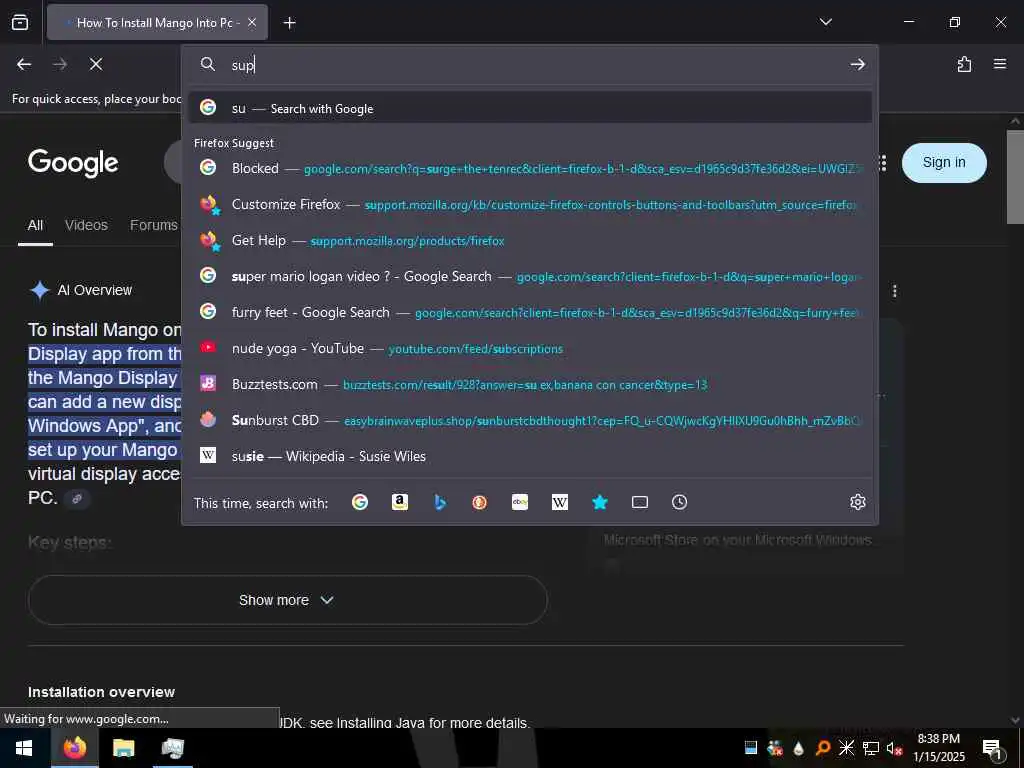Open 'Get Help' support suggestion
1024x768 pixels.
coord(530,240)
